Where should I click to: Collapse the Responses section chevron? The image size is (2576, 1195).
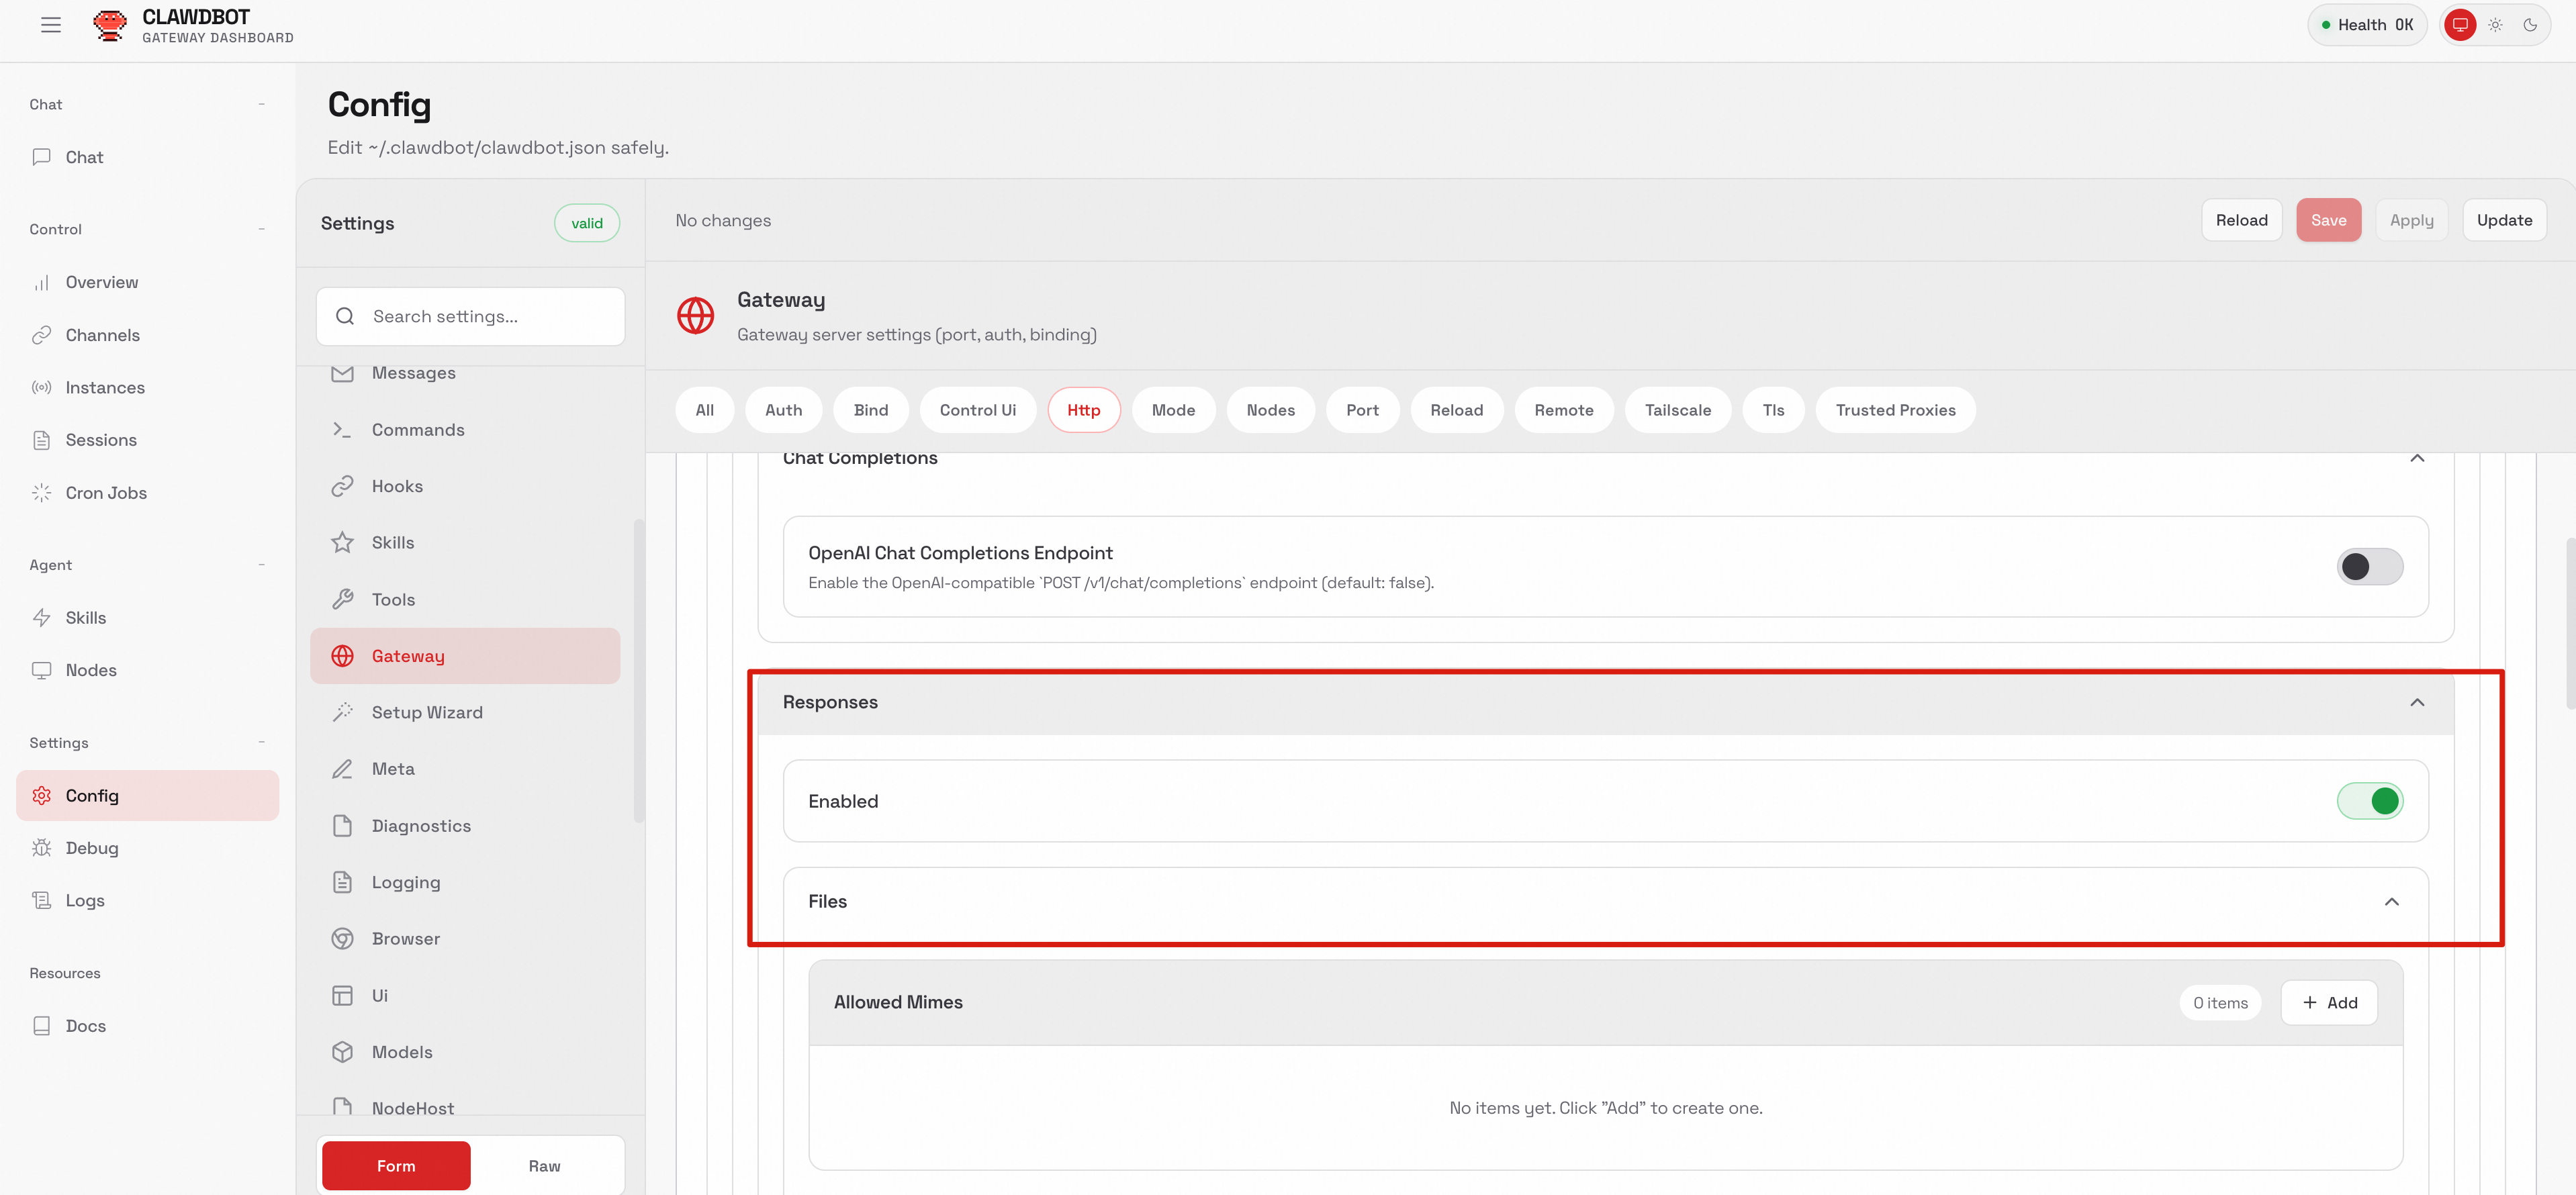(x=2416, y=702)
